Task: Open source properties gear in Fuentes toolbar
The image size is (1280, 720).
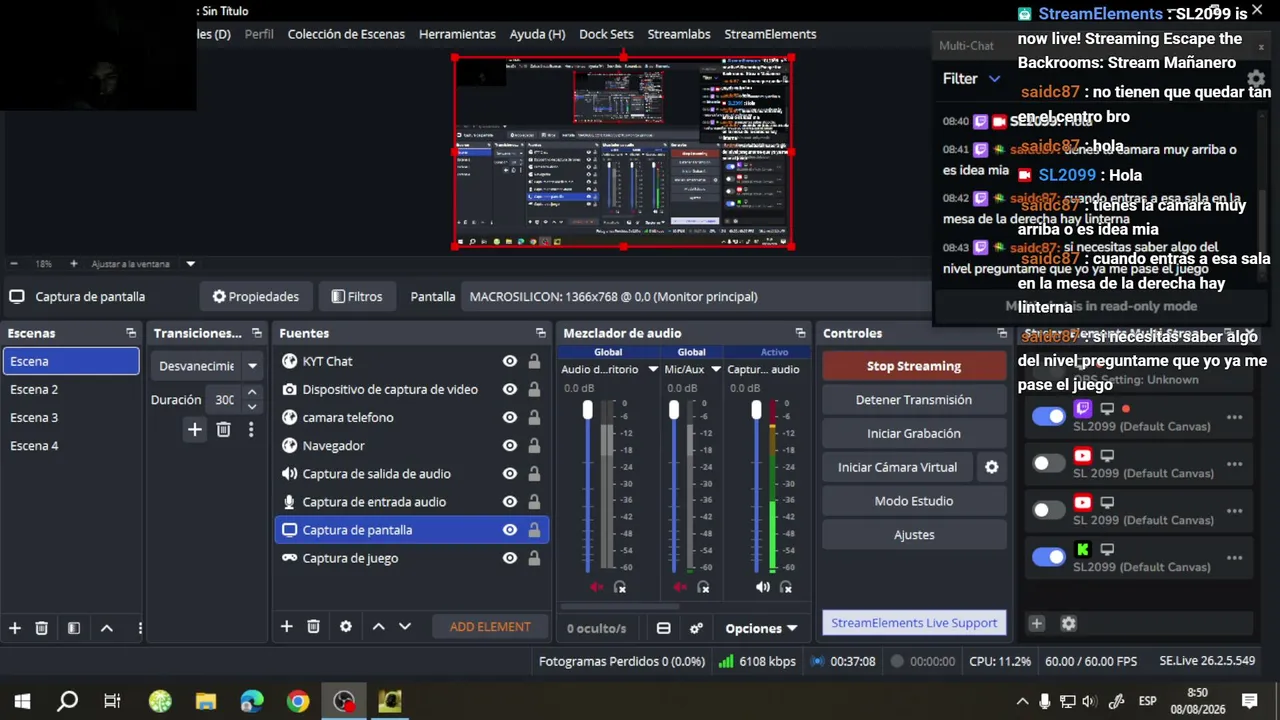Action: pos(346,626)
